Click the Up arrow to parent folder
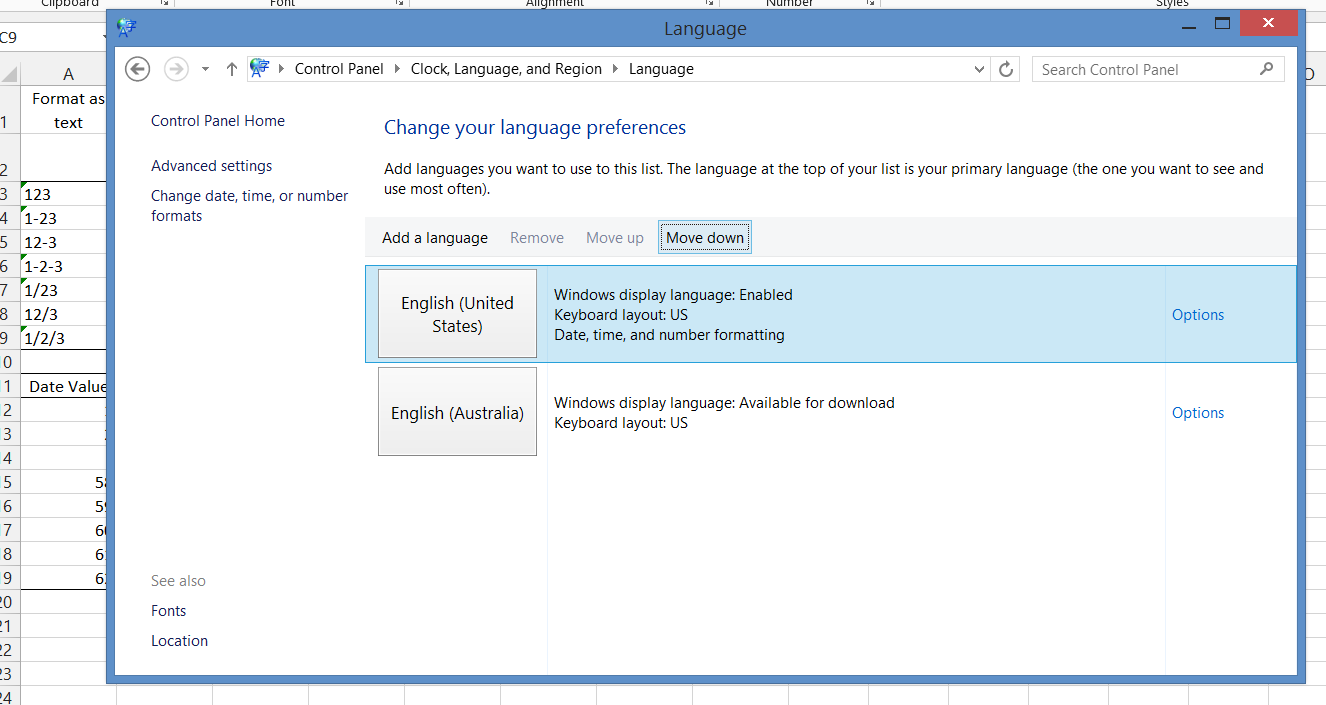Image resolution: width=1326 pixels, height=705 pixels. pyautogui.click(x=232, y=69)
